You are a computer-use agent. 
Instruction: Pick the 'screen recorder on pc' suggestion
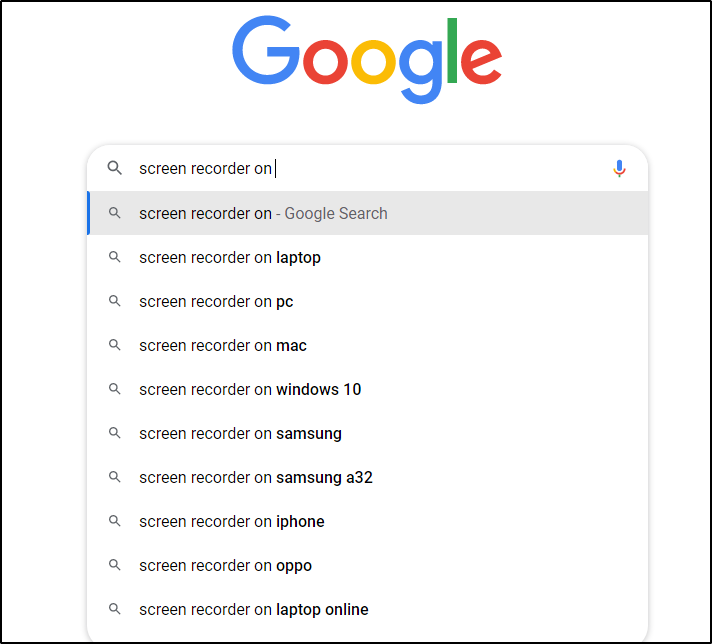coord(216,301)
